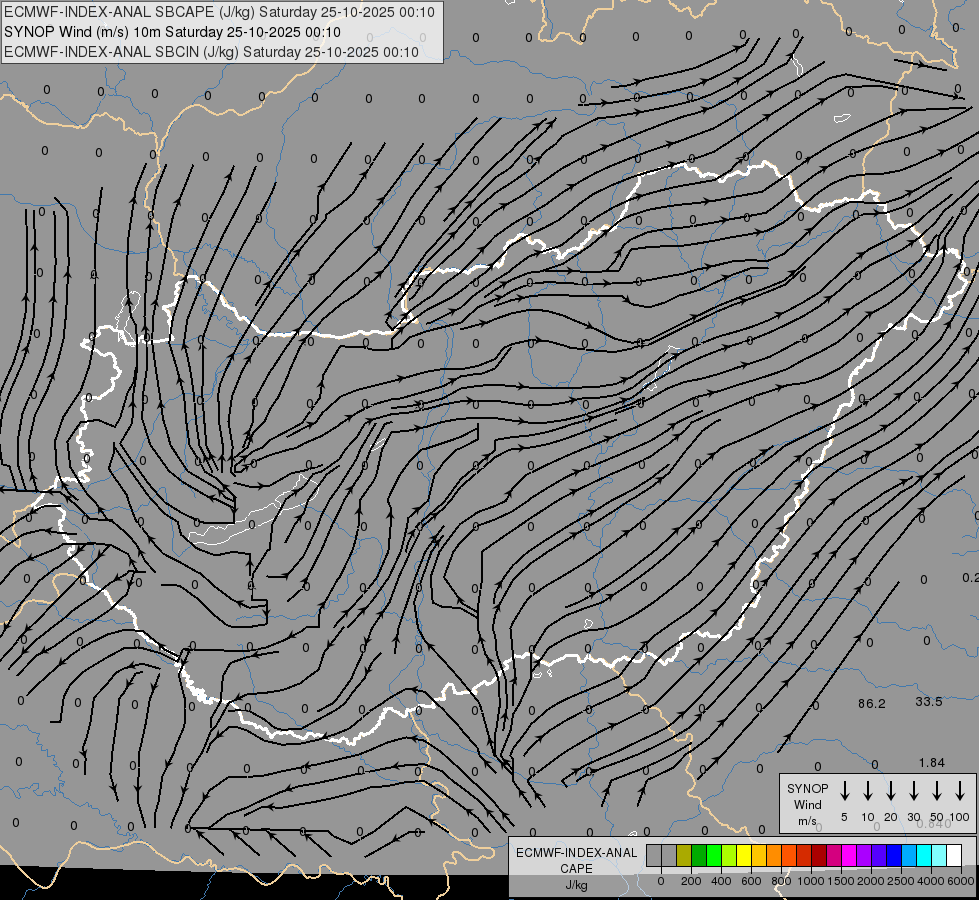The height and width of the screenshot is (900, 979).
Task: Select the dark red CAPE legend swatch
Action: [819, 855]
